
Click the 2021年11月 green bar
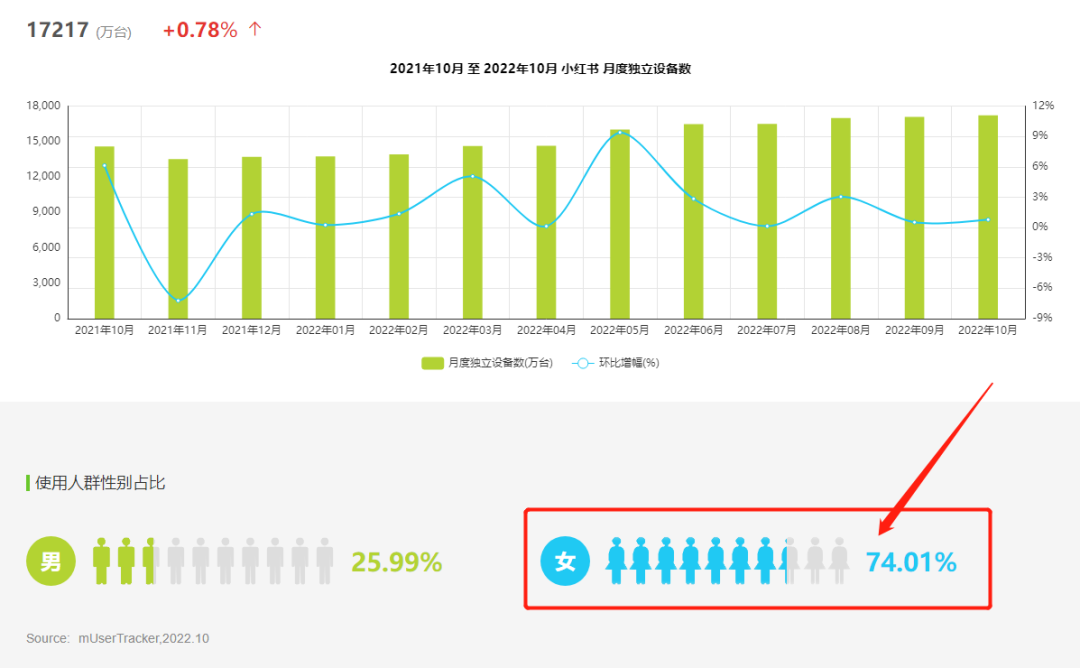(x=178, y=239)
